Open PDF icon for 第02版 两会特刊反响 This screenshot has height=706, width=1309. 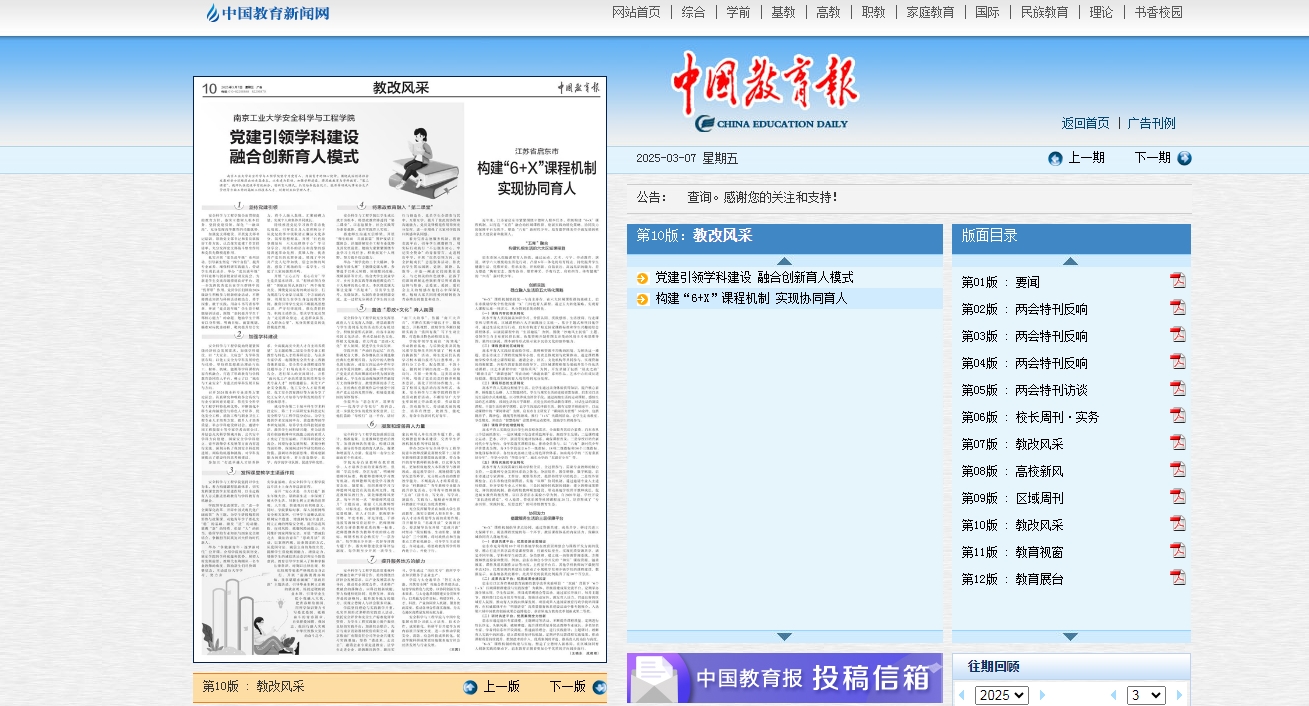tap(1178, 308)
